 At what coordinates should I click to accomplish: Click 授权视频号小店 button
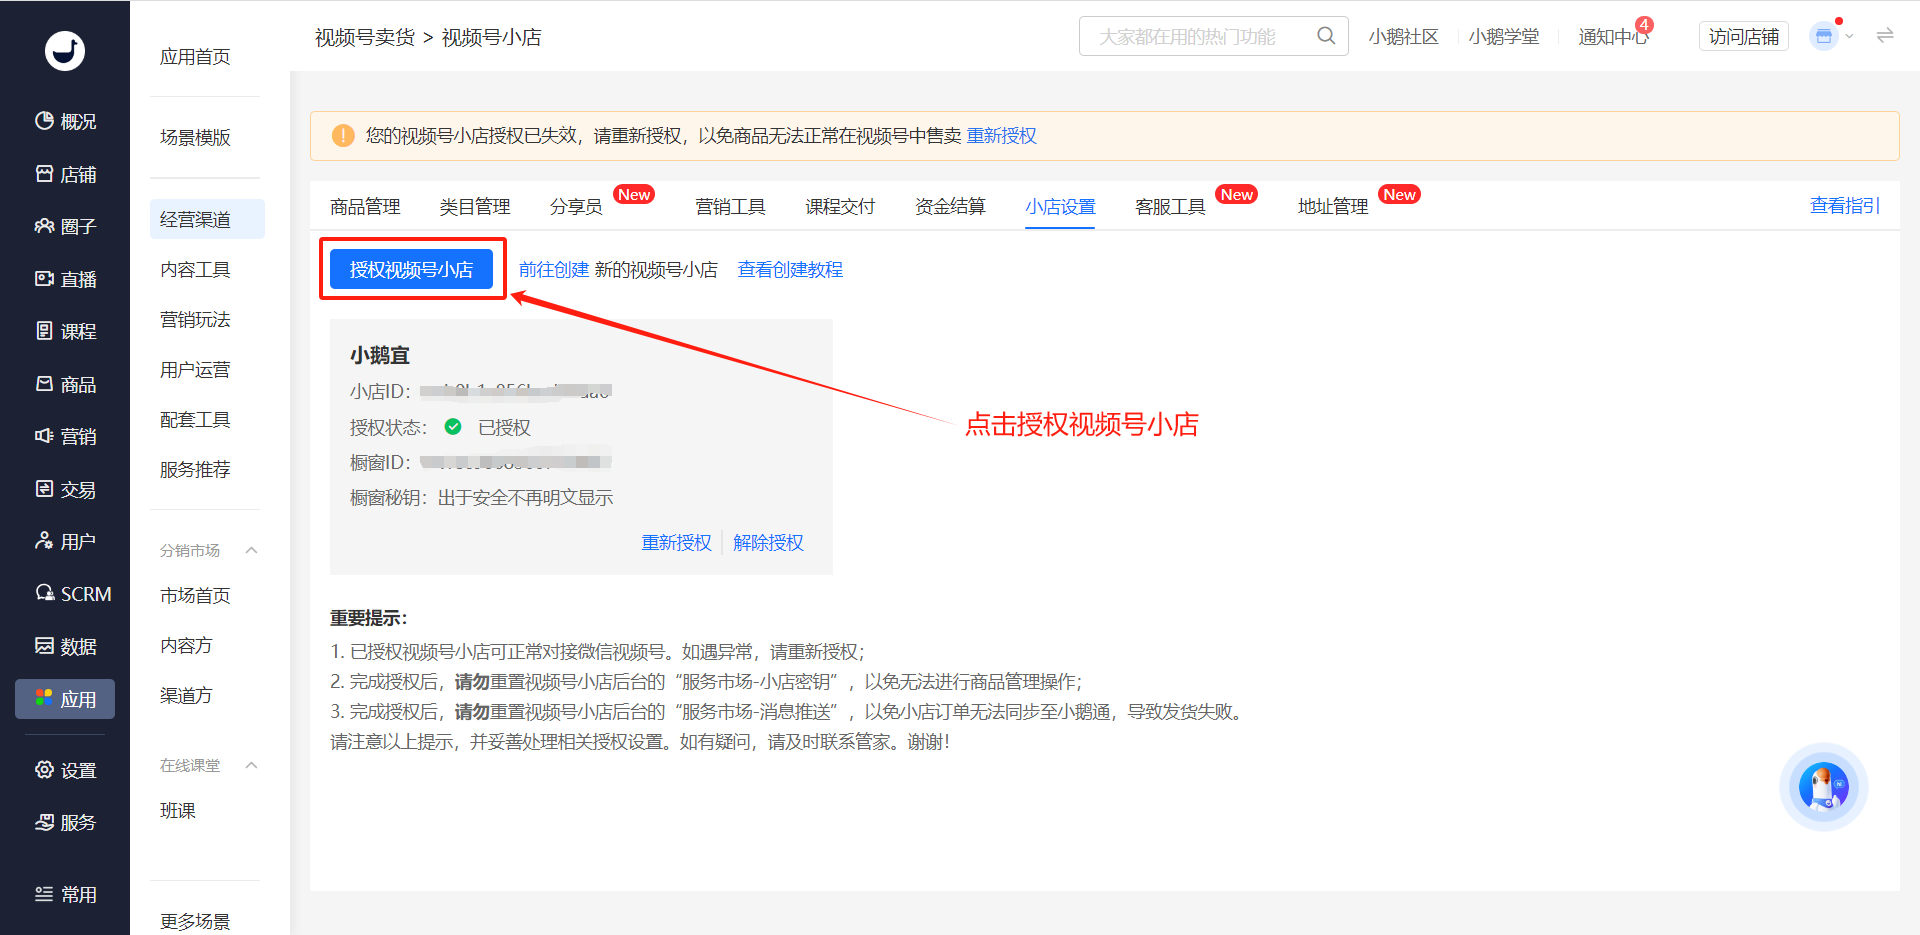coord(411,269)
